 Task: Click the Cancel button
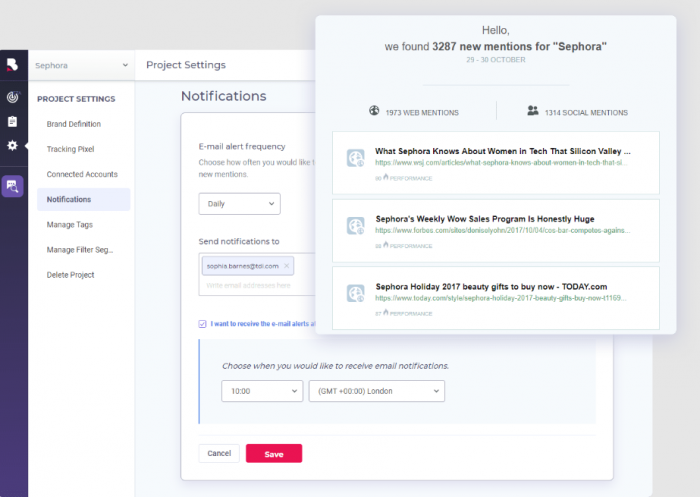point(219,453)
